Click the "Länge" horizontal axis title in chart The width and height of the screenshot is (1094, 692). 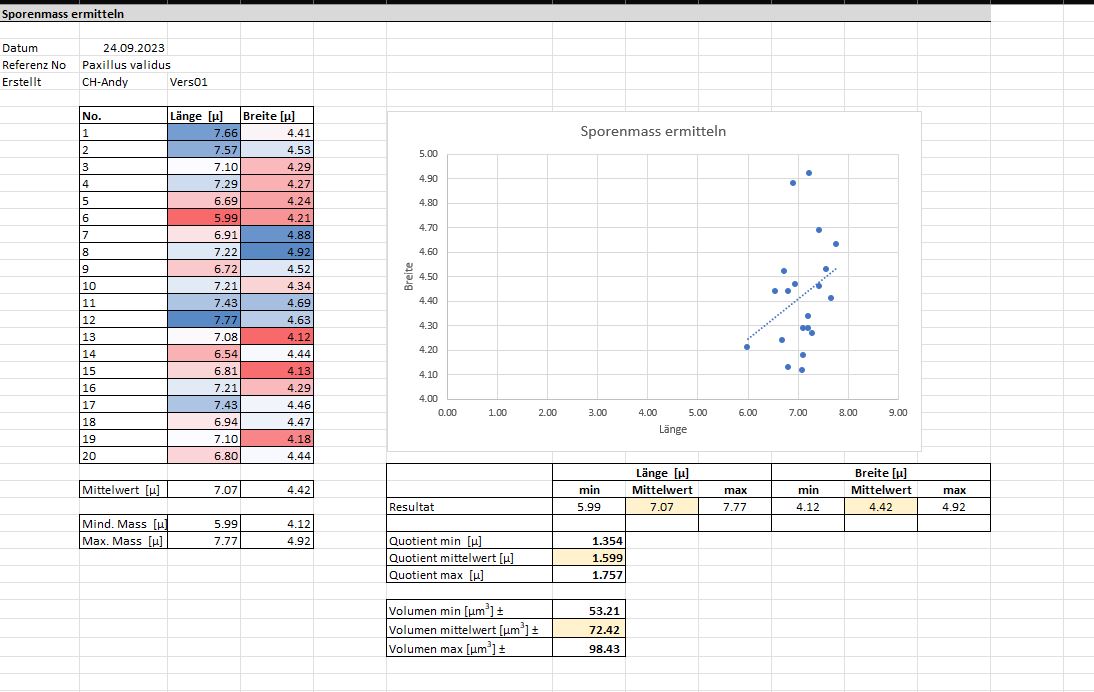[x=672, y=429]
